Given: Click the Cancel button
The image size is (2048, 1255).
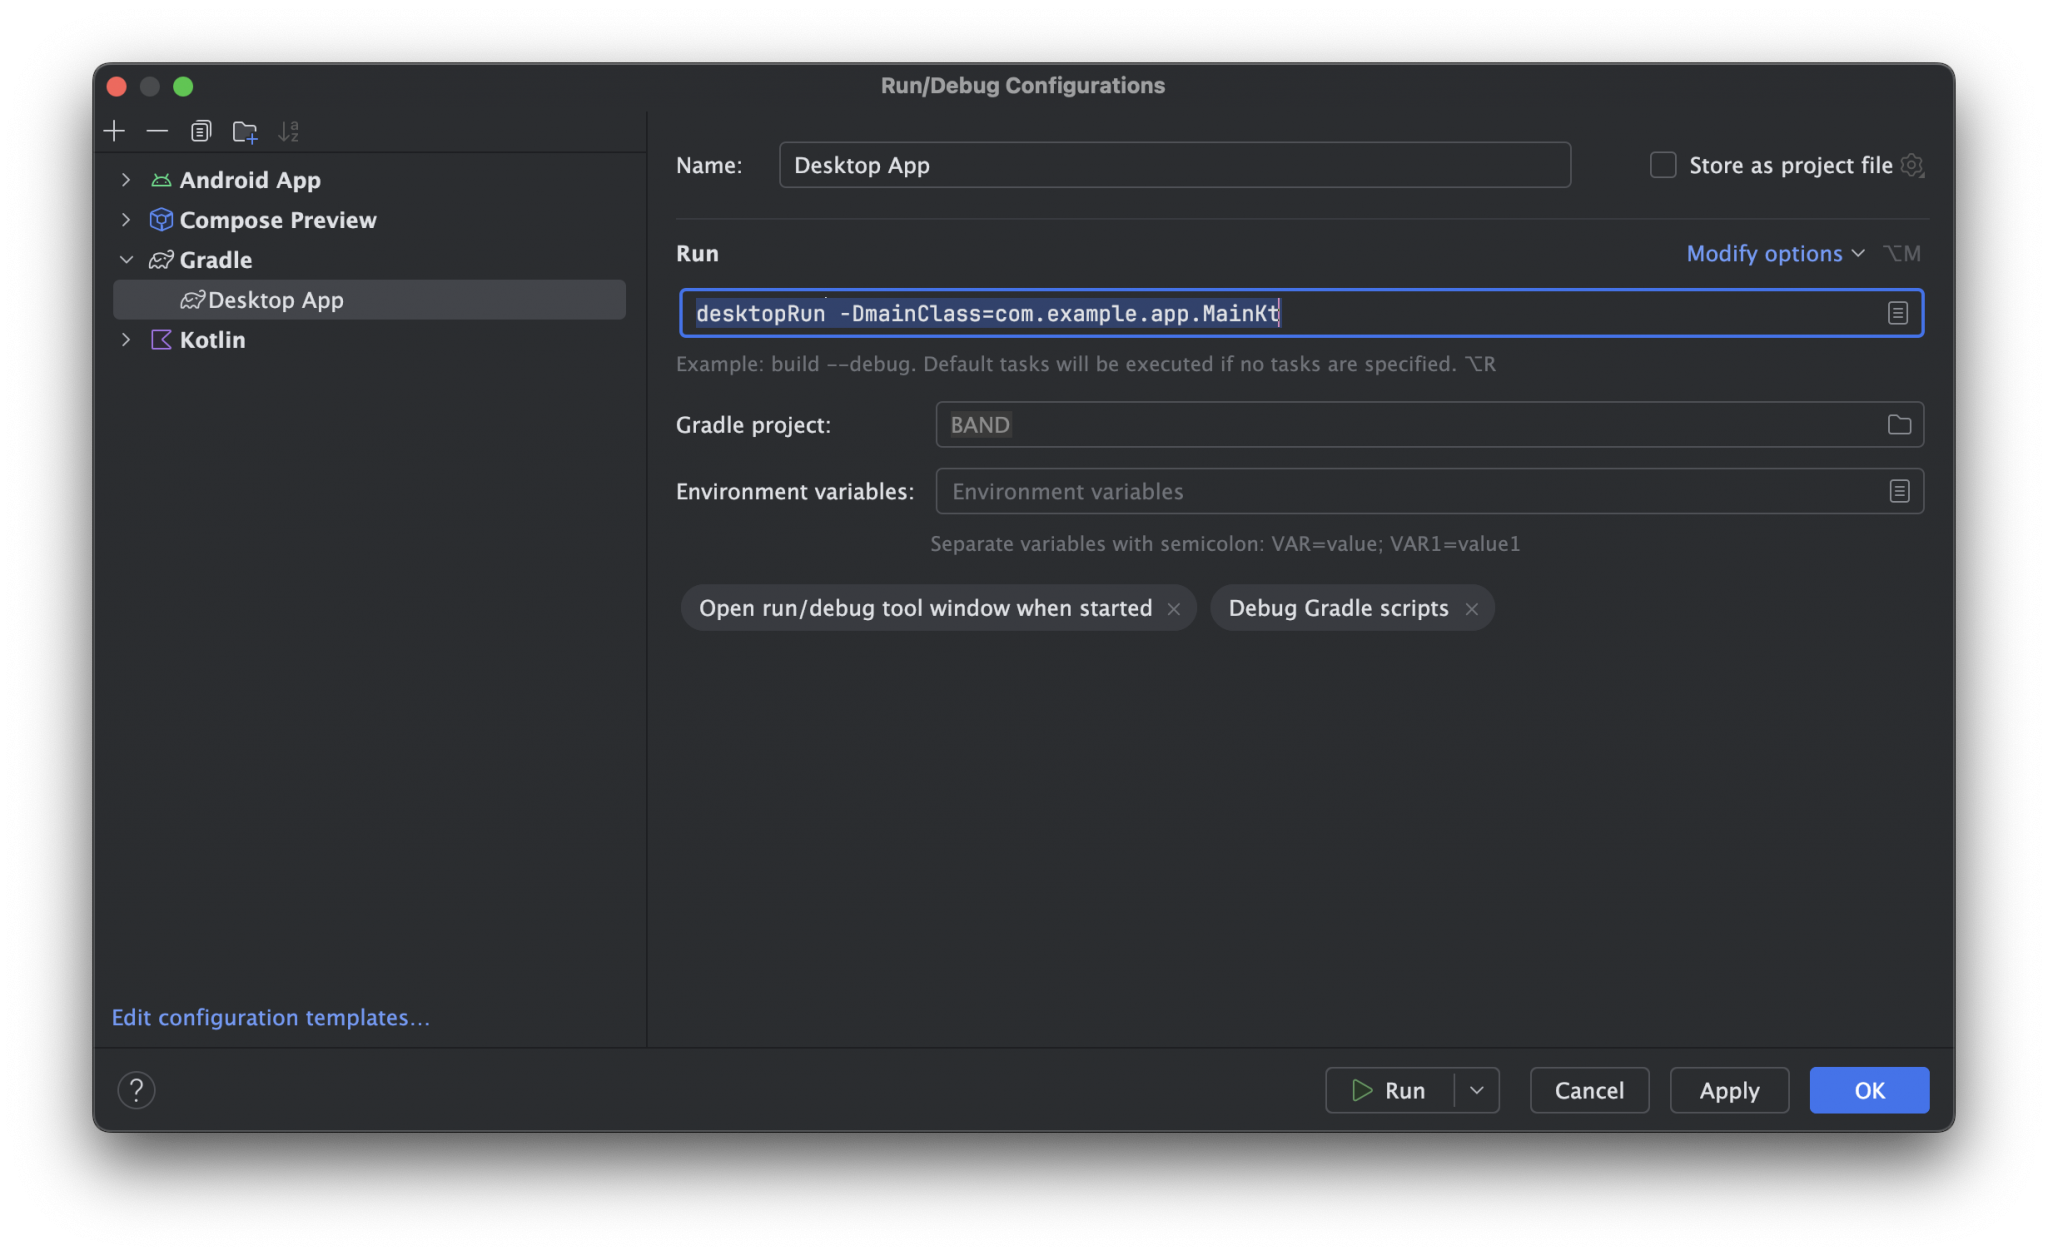Looking at the screenshot, I should pyautogui.click(x=1589, y=1090).
